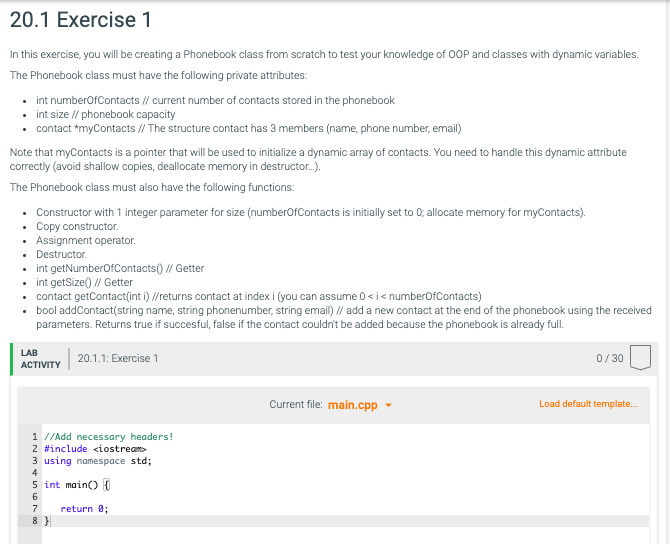Click the 'int getSize() // Getter' bullet
The width and height of the screenshot is (670, 544).
click(85, 282)
